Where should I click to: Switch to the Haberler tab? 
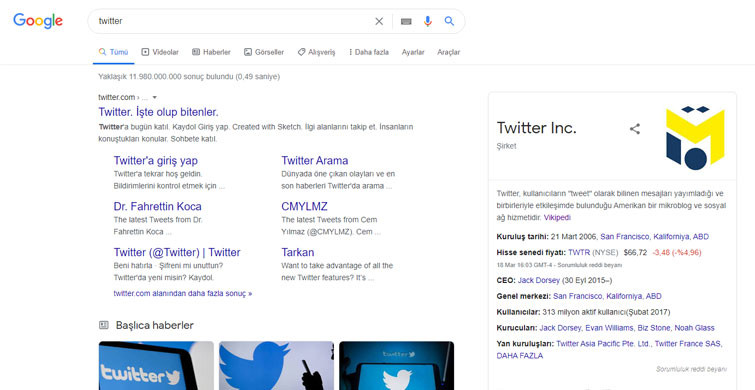pos(211,52)
